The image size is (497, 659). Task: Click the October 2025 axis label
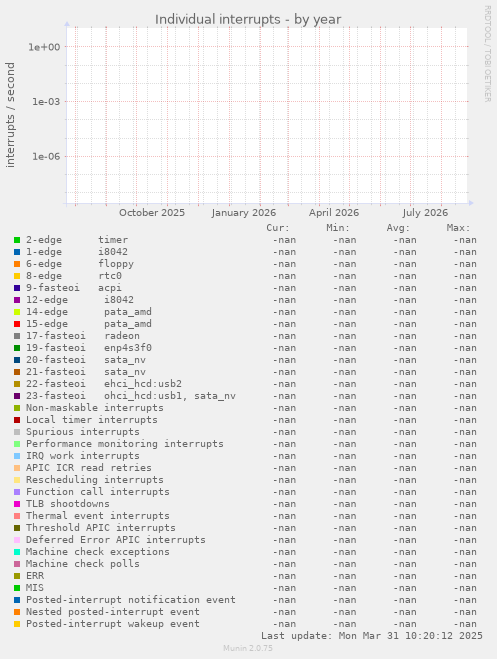click(x=152, y=213)
